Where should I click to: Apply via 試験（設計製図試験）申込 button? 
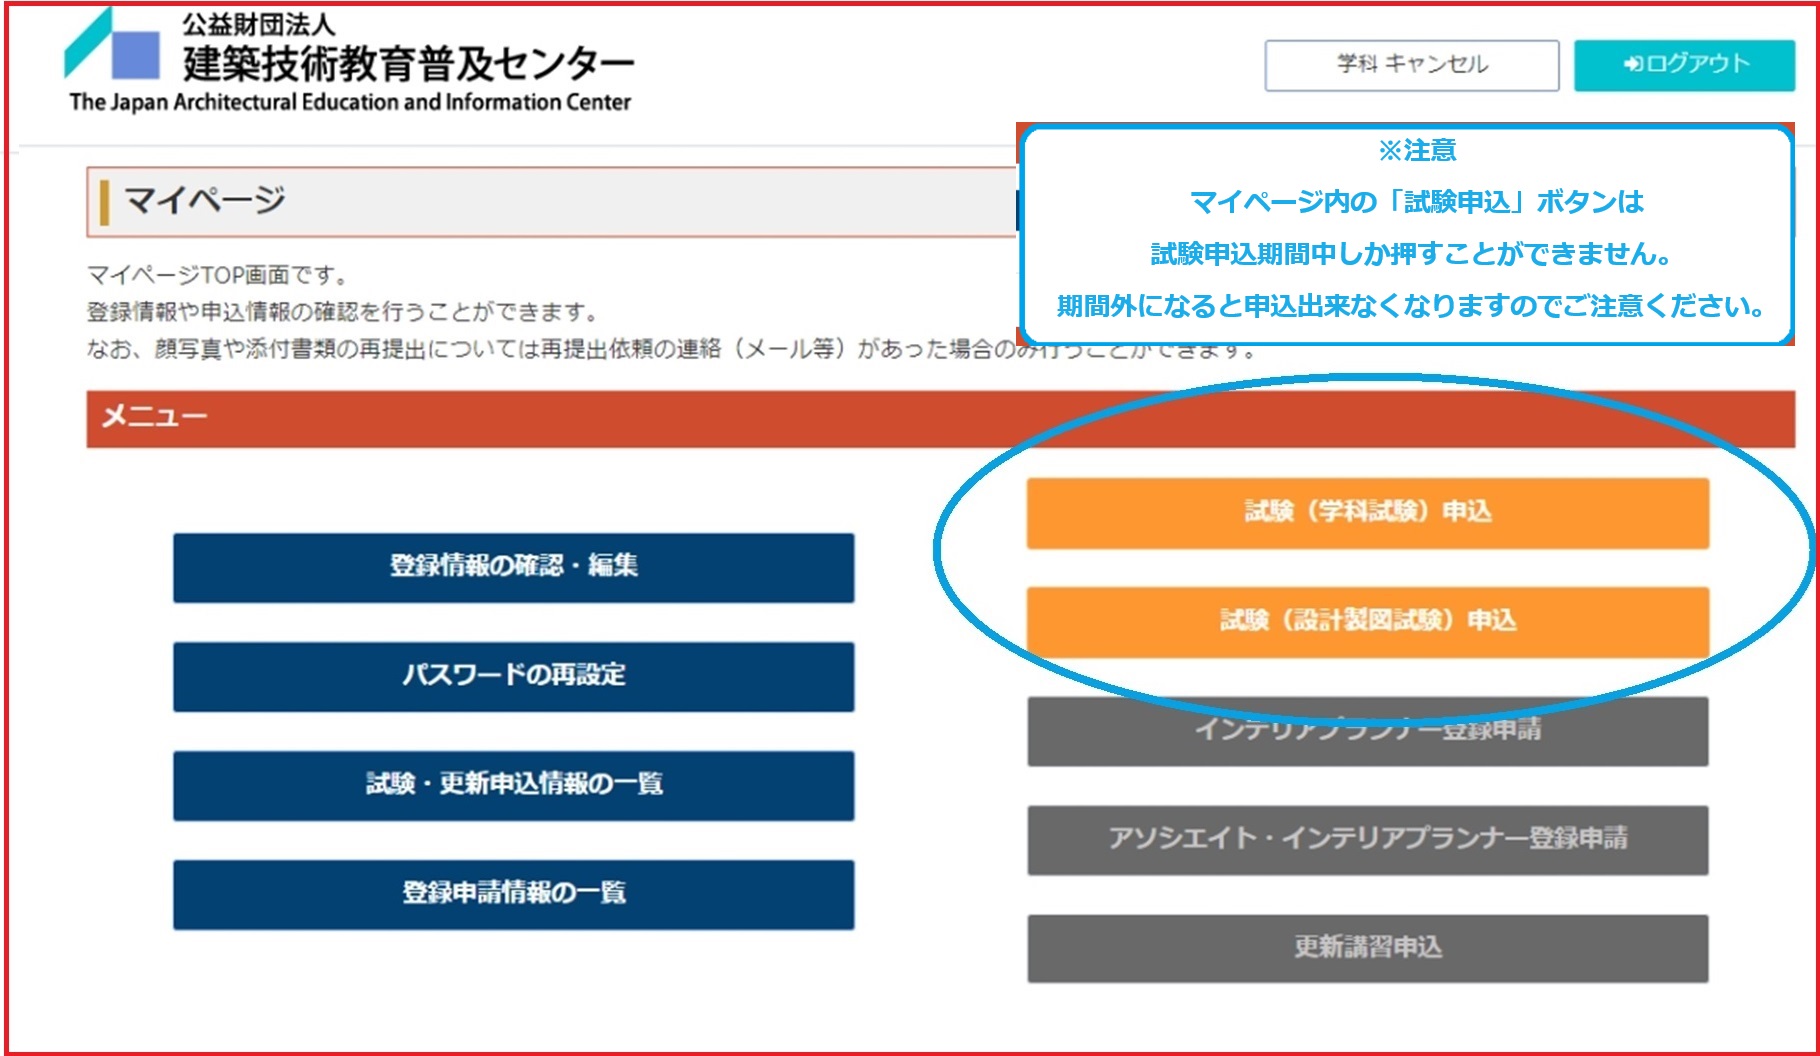(x=1367, y=621)
